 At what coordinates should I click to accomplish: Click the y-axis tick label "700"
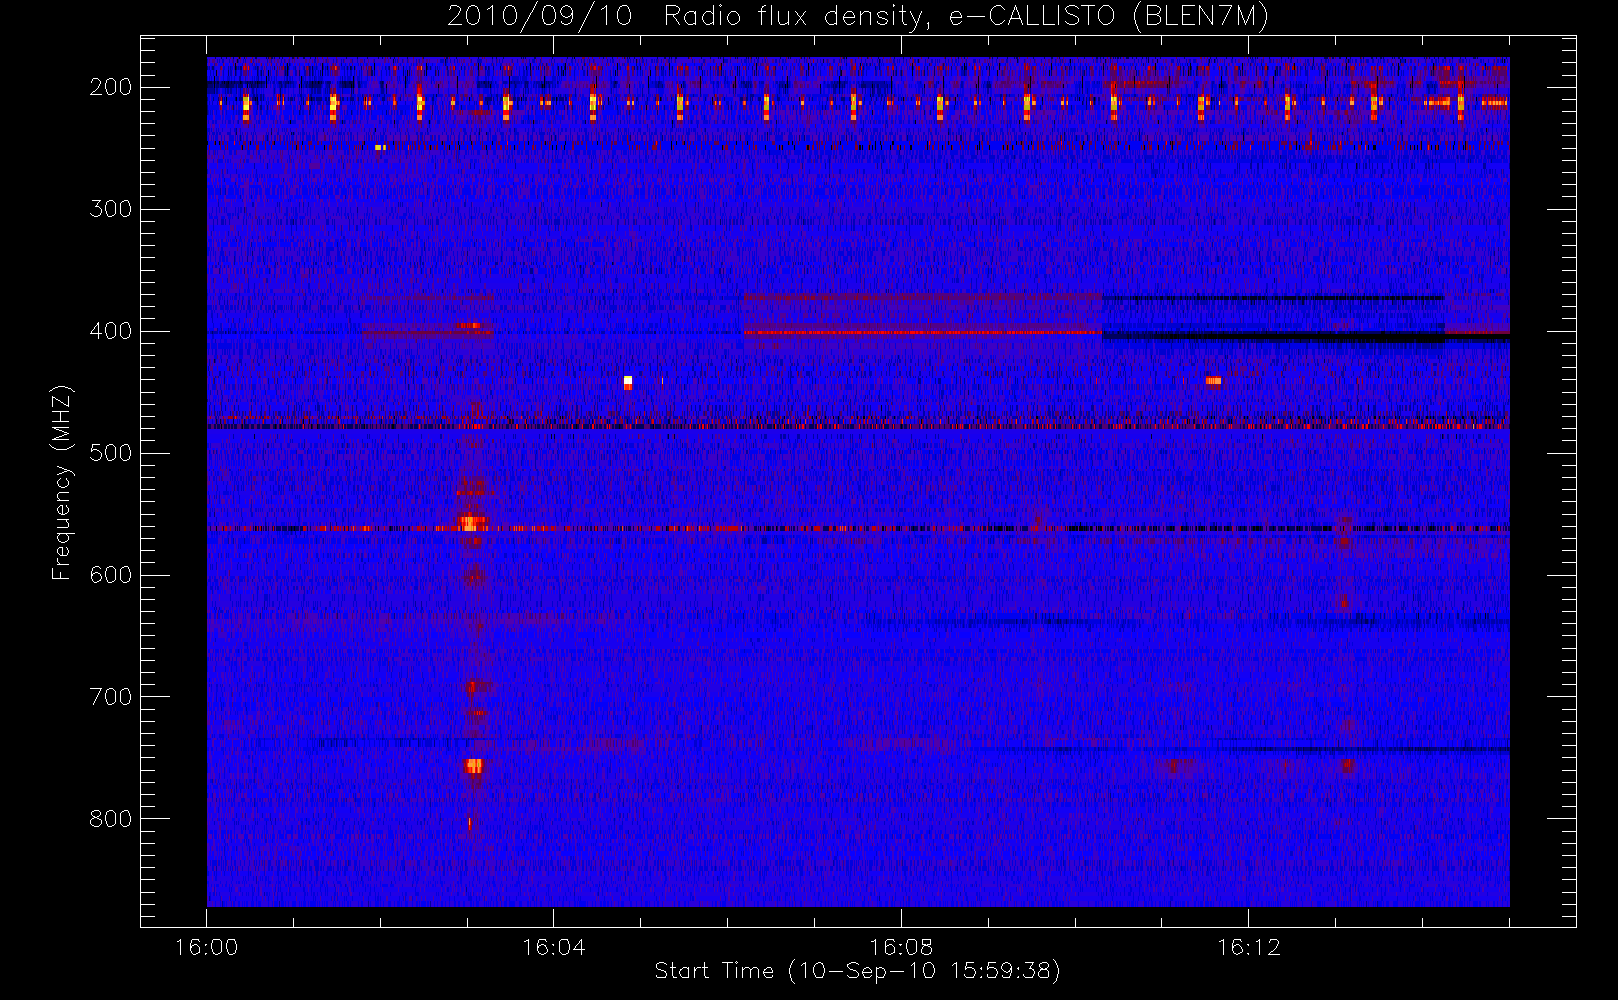coord(111,697)
